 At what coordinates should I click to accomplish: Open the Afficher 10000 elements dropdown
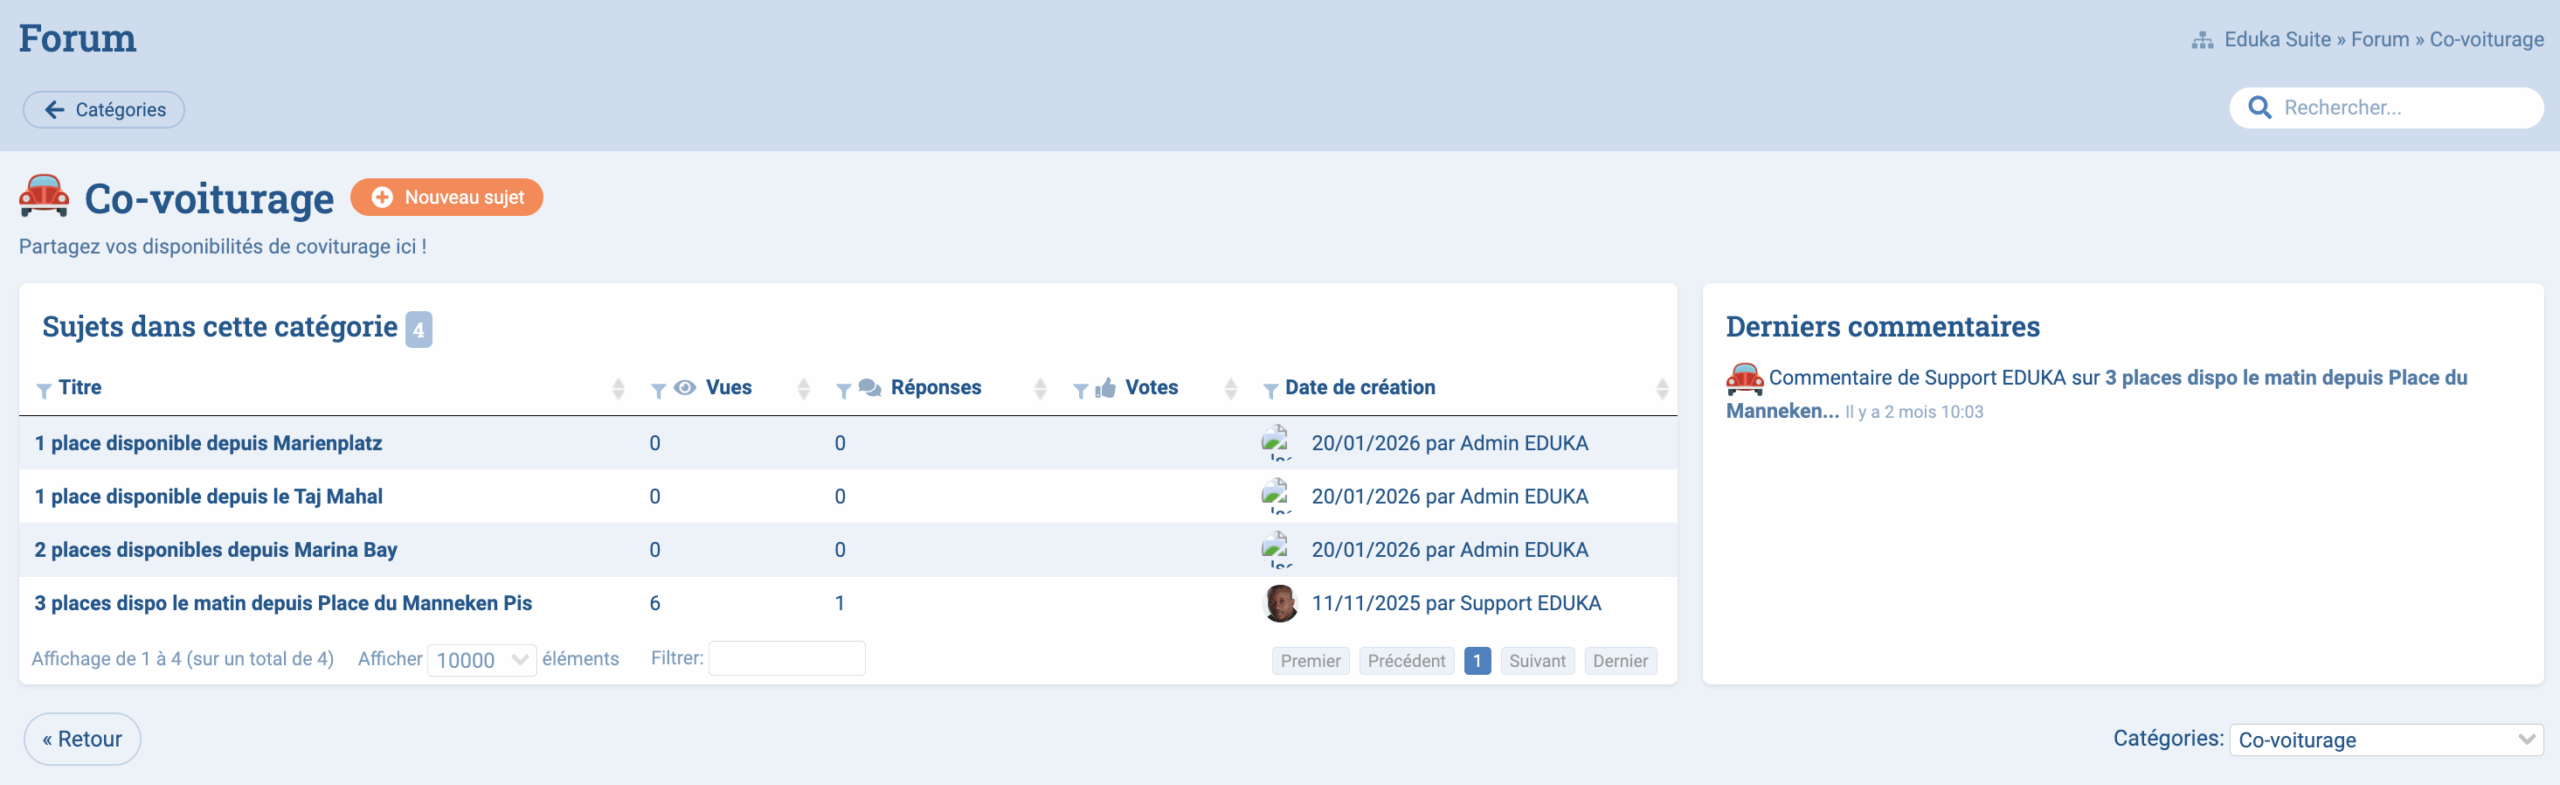click(x=482, y=660)
